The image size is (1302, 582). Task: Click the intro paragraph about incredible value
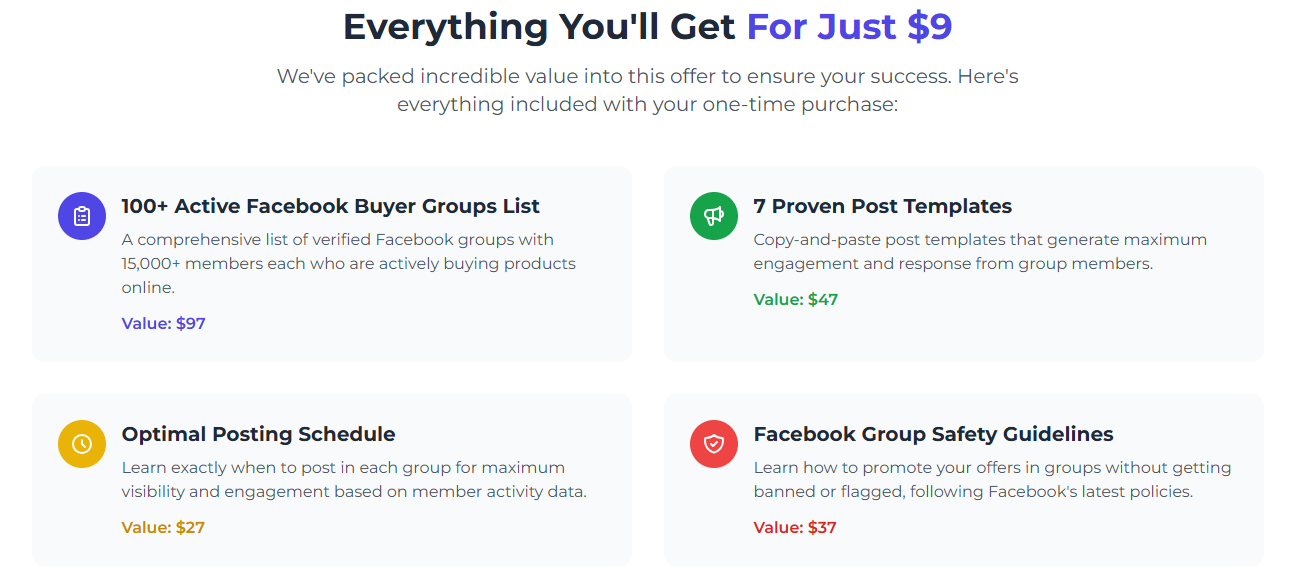coord(647,76)
